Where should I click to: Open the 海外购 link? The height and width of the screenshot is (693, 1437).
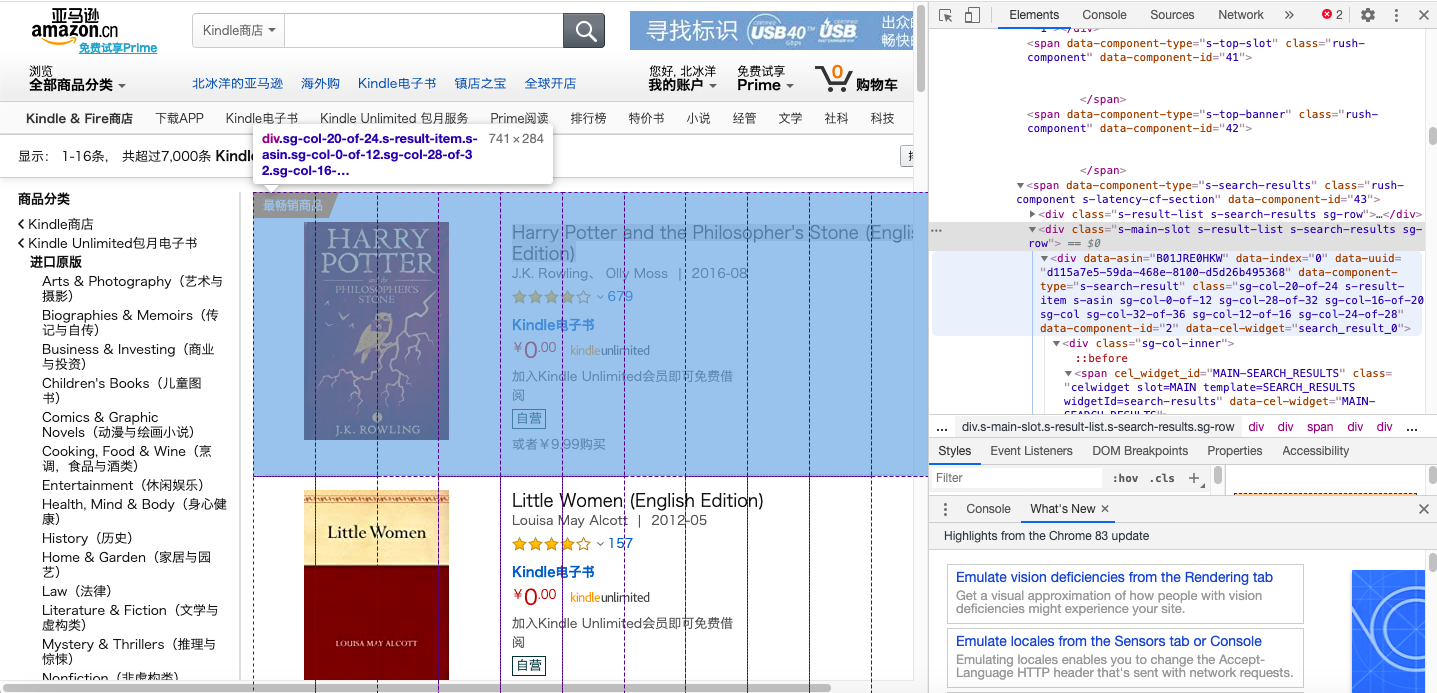[x=320, y=84]
